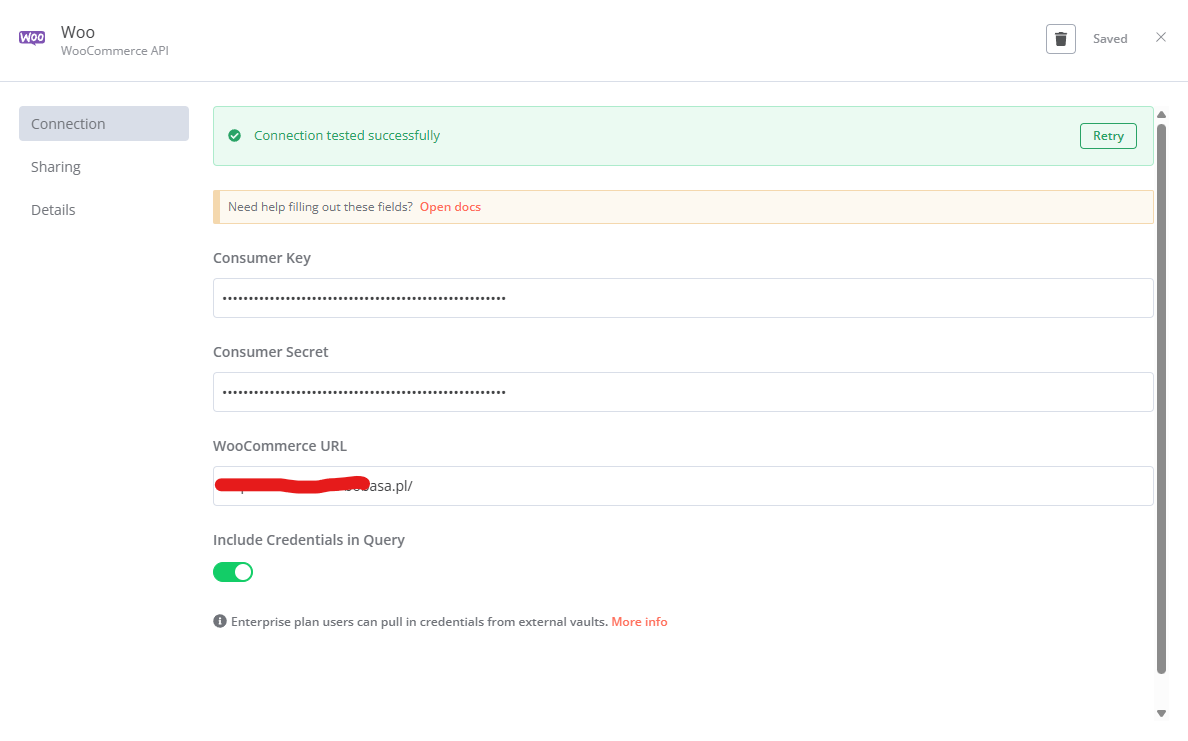Click the Consumer Key label
Screen dimensions: 1188x741
click(262, 258)
